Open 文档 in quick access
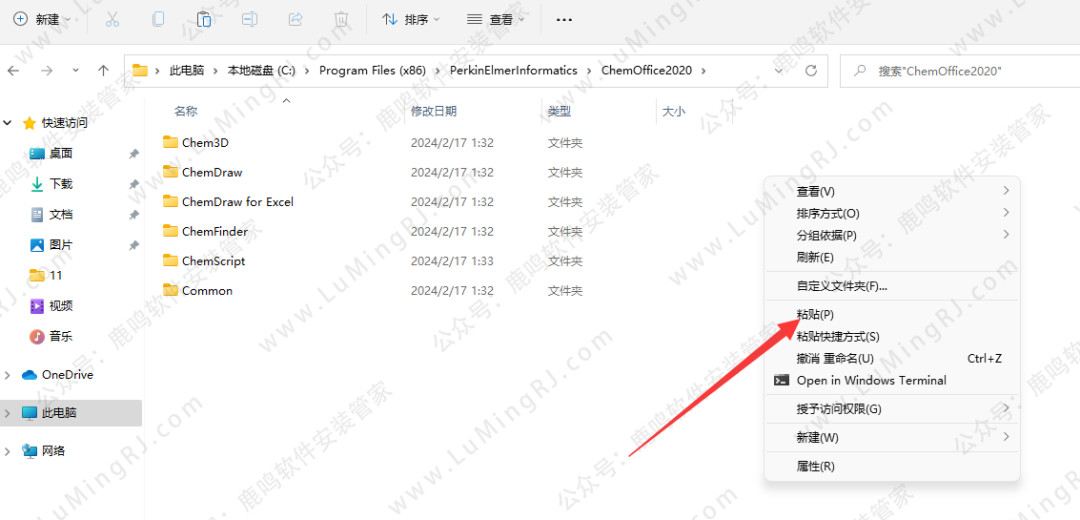The height and width of the screenshot is (520, 1080). (61, 214)
